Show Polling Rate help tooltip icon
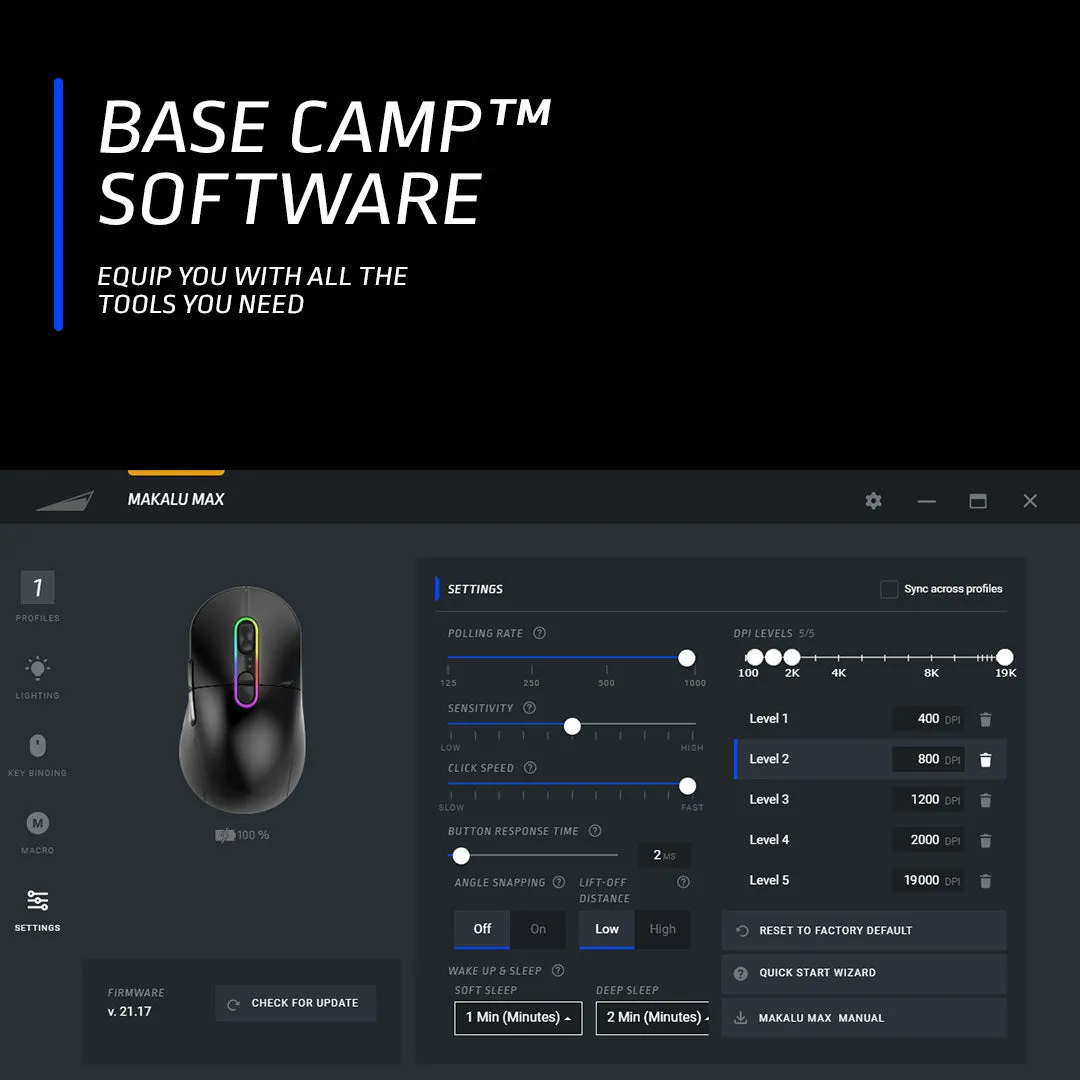This screenshot has width=1080, height=1080. pyautogui.click(x=540, y=633)
